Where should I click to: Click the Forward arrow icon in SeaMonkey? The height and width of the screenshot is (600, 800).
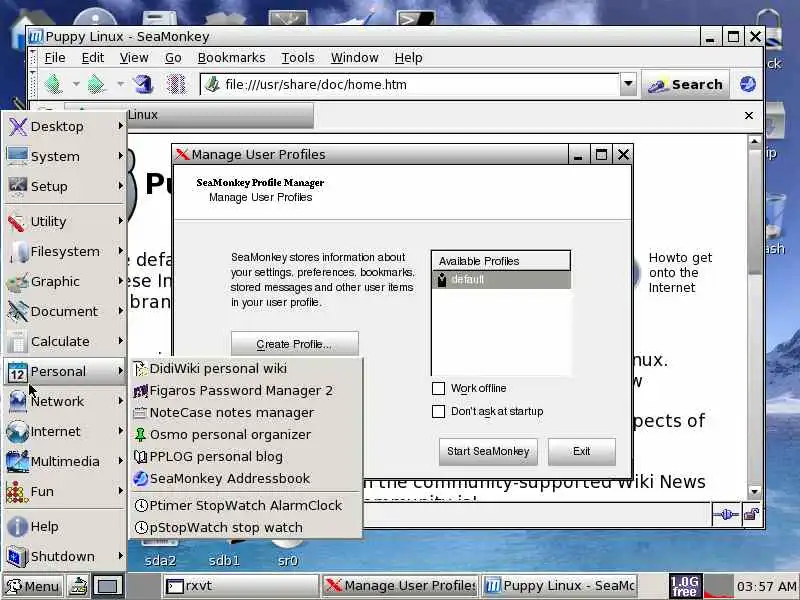96,84
